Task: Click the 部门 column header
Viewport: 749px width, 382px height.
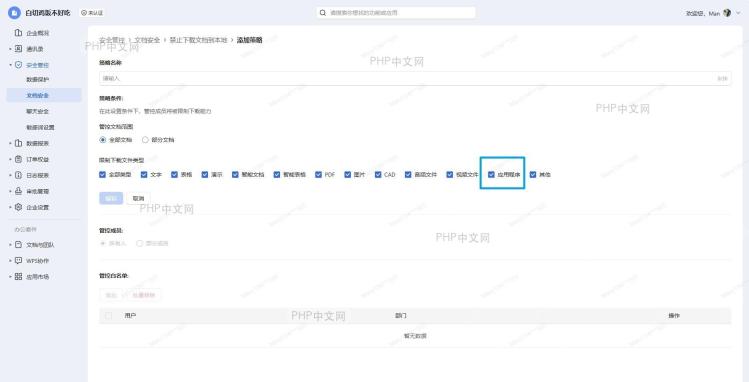Action: [401, 316]
